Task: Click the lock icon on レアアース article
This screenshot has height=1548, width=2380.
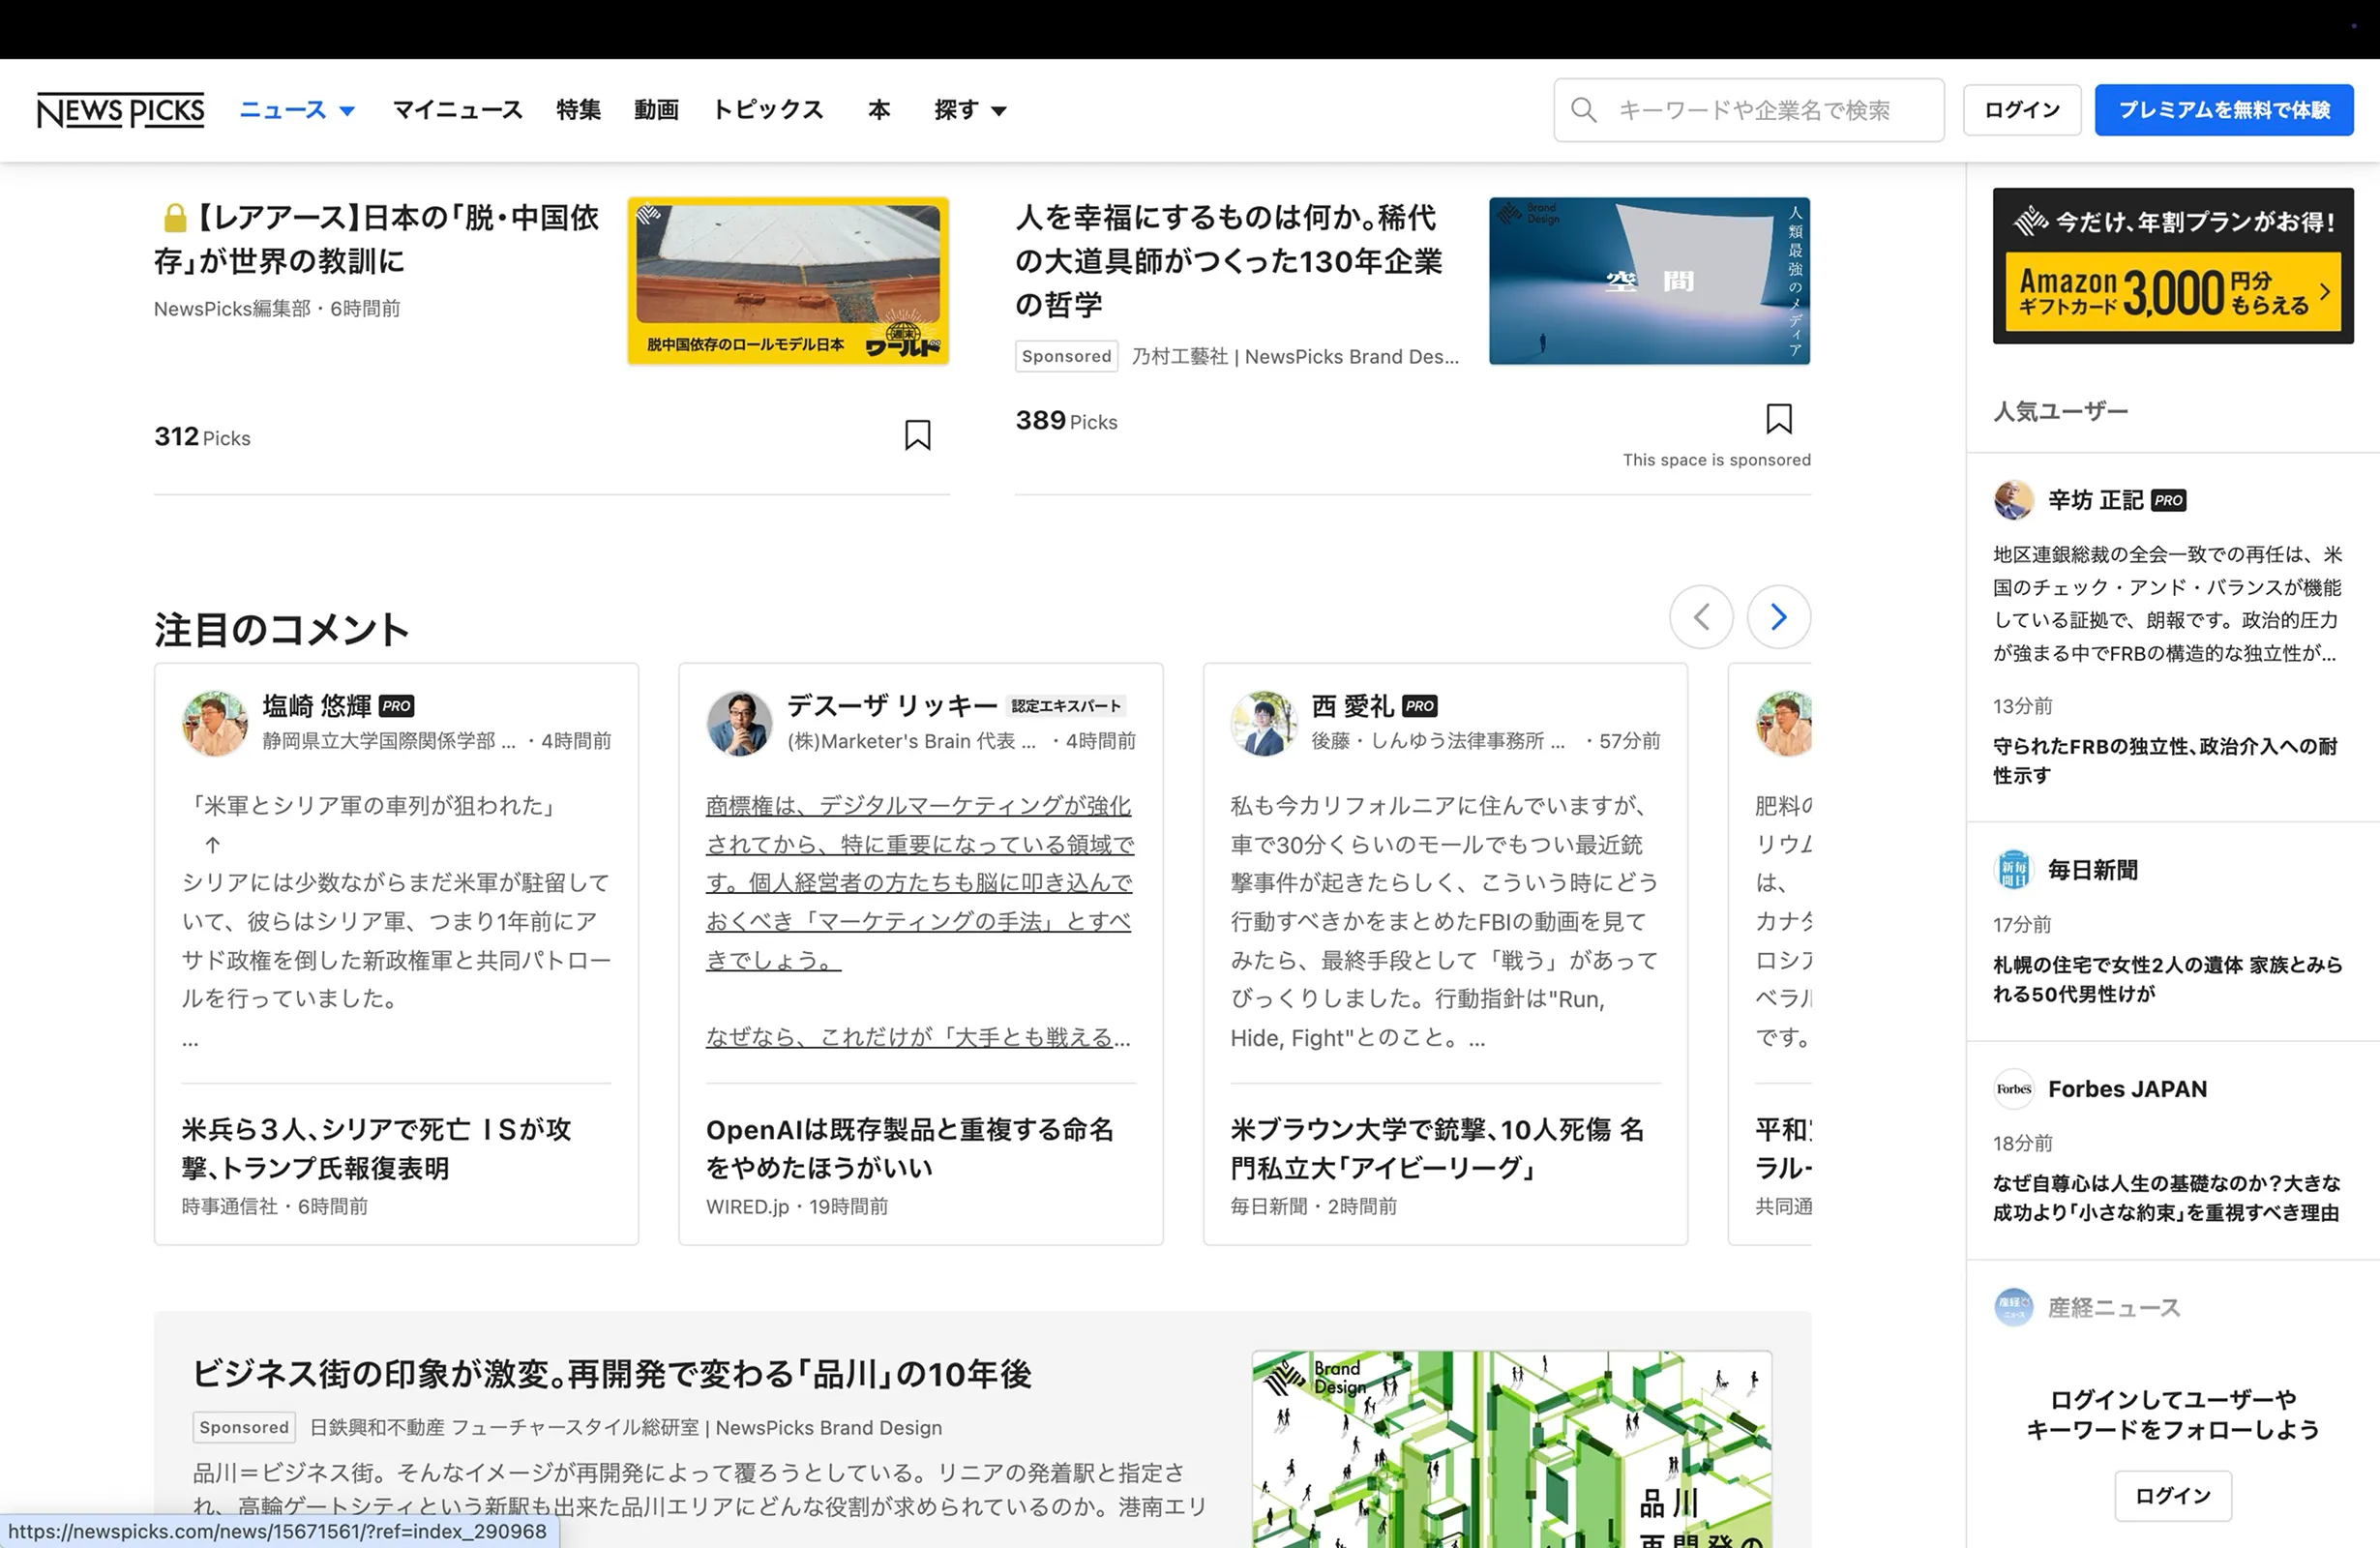Action: (175, 218)
